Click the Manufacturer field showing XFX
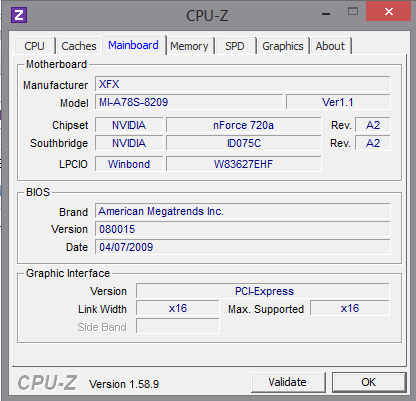 (243, 84)
